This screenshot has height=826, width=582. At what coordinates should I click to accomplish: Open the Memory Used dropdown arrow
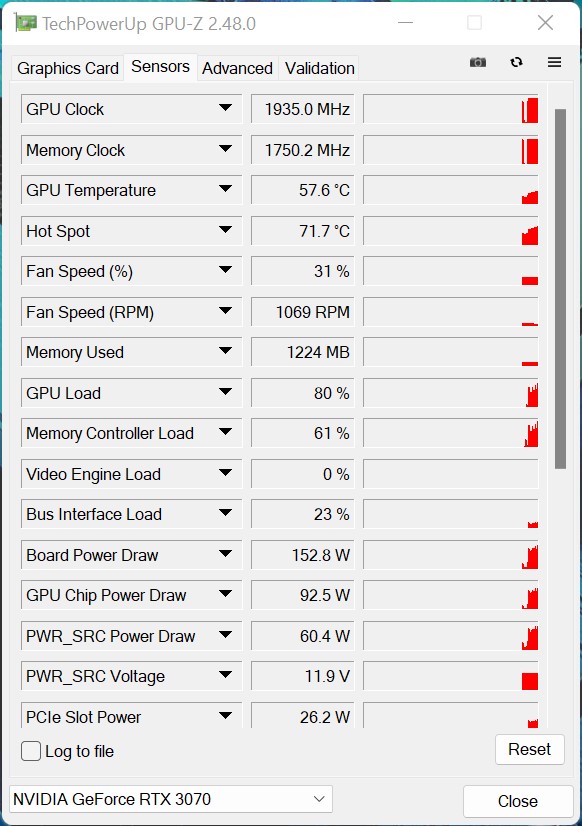[x=225, y=351]
